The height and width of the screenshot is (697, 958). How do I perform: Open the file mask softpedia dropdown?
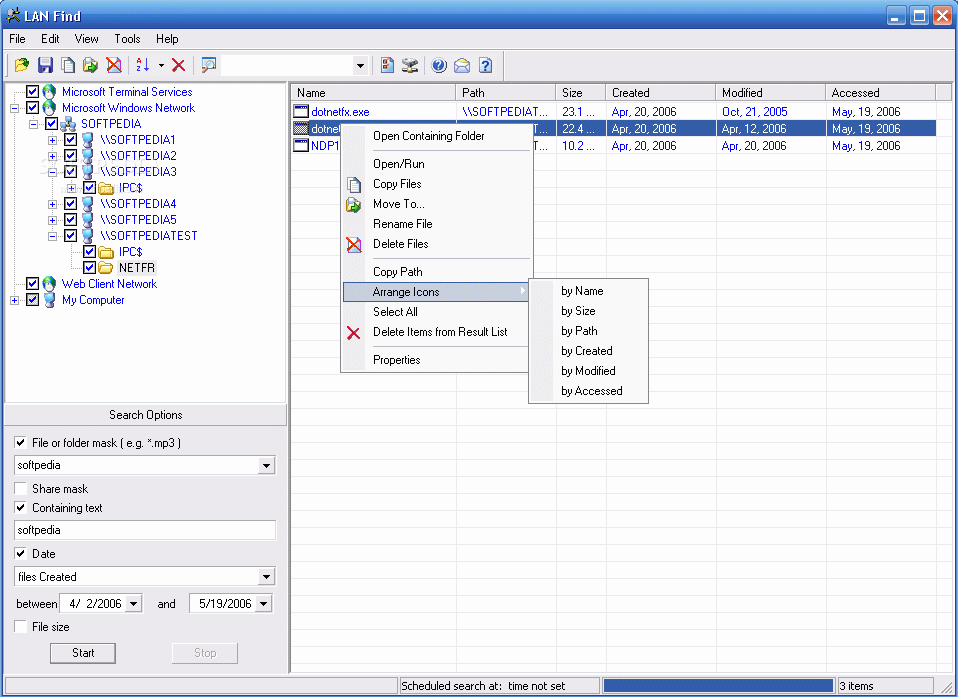266,465
